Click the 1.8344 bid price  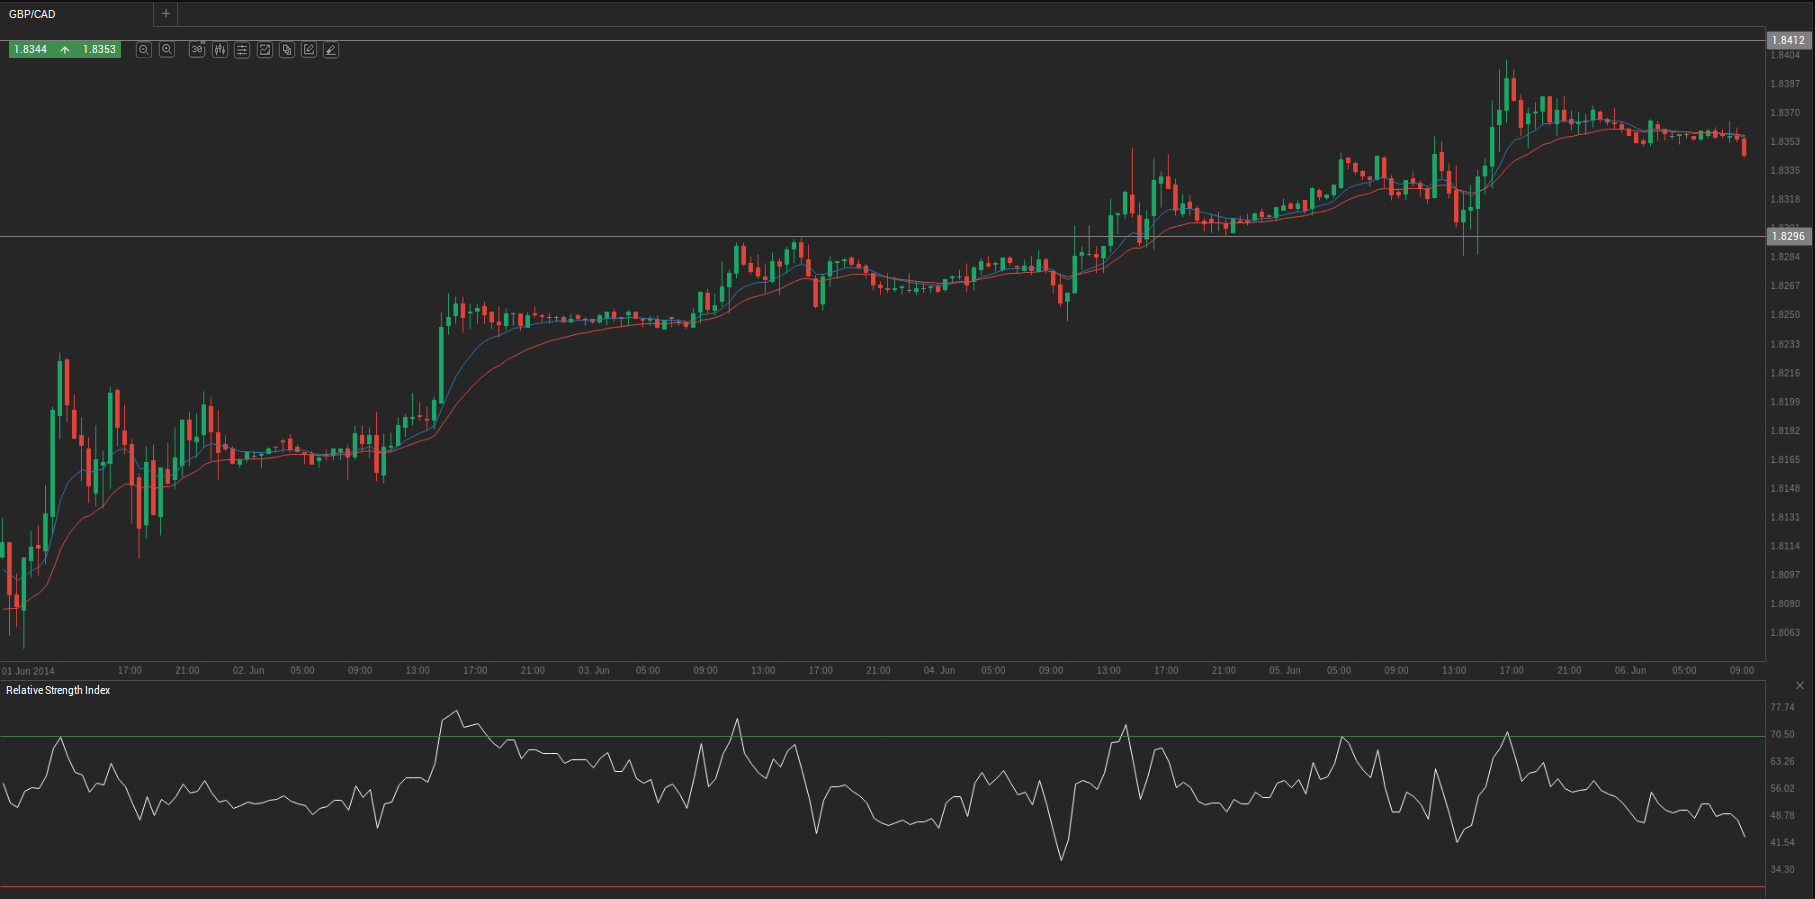(30, 49)
